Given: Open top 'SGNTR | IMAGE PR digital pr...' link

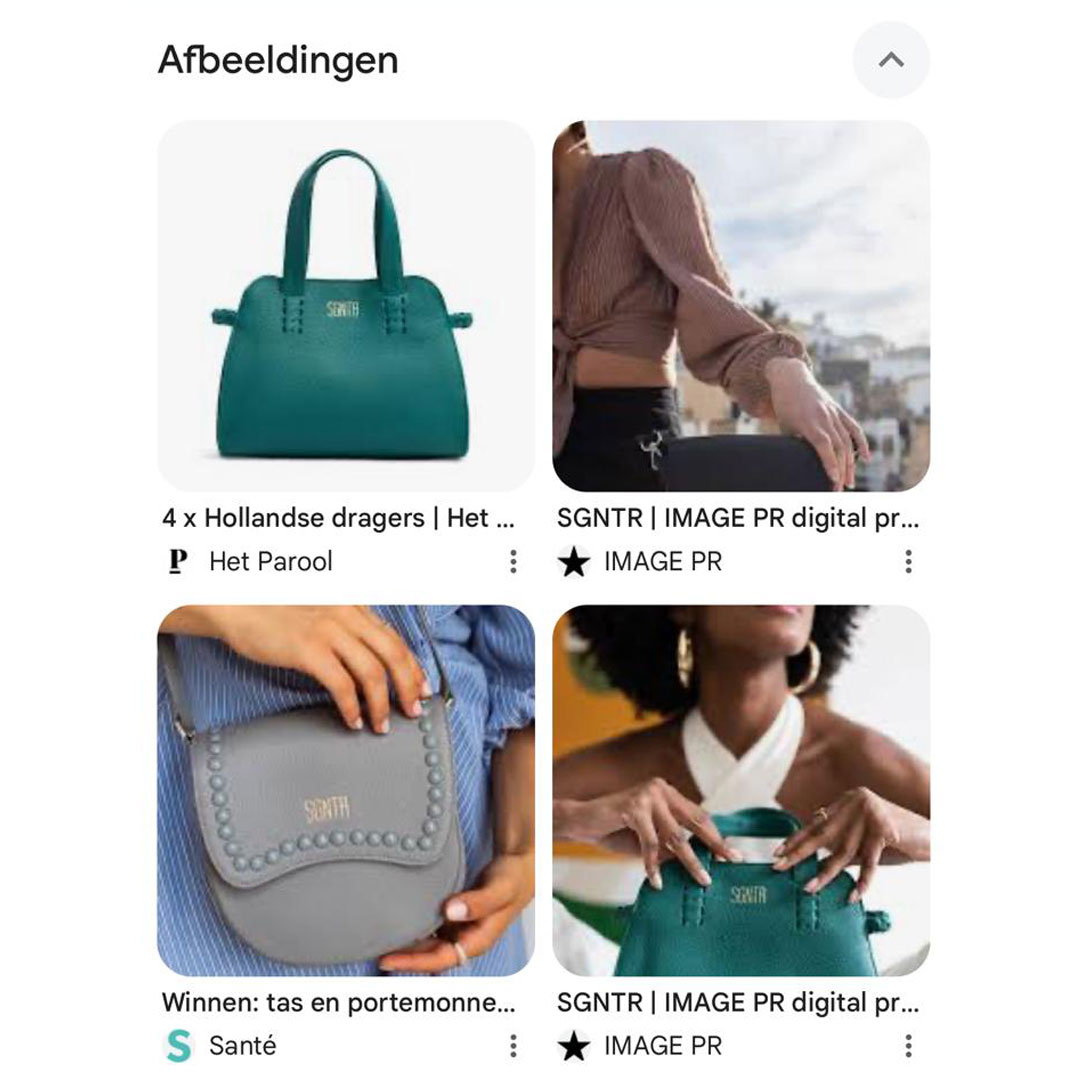Looking at the screenshot, I should [x=738, y=518].
